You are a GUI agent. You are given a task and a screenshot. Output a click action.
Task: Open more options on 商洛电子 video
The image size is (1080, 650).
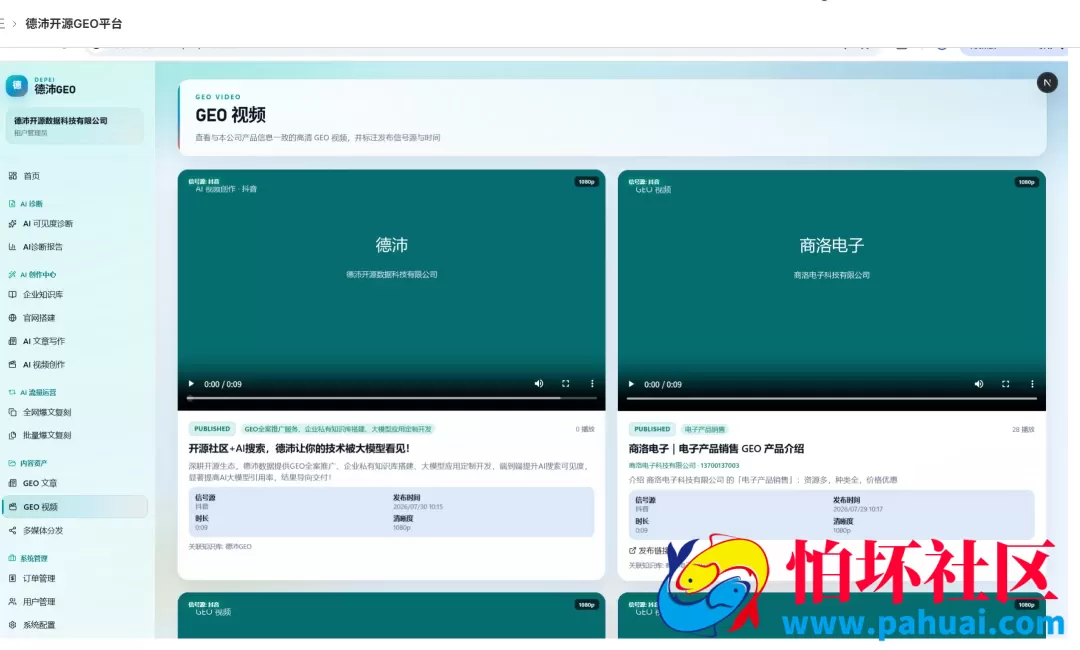click(1032, 384)
